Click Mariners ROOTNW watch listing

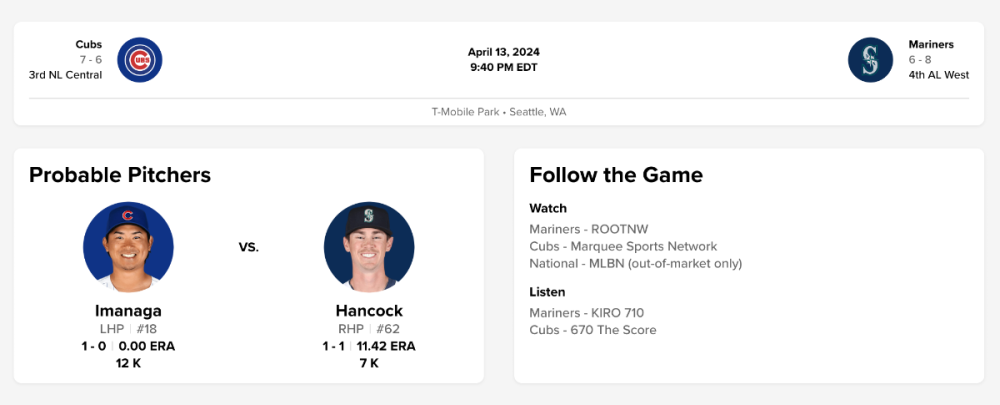click(x=586, y=229)
